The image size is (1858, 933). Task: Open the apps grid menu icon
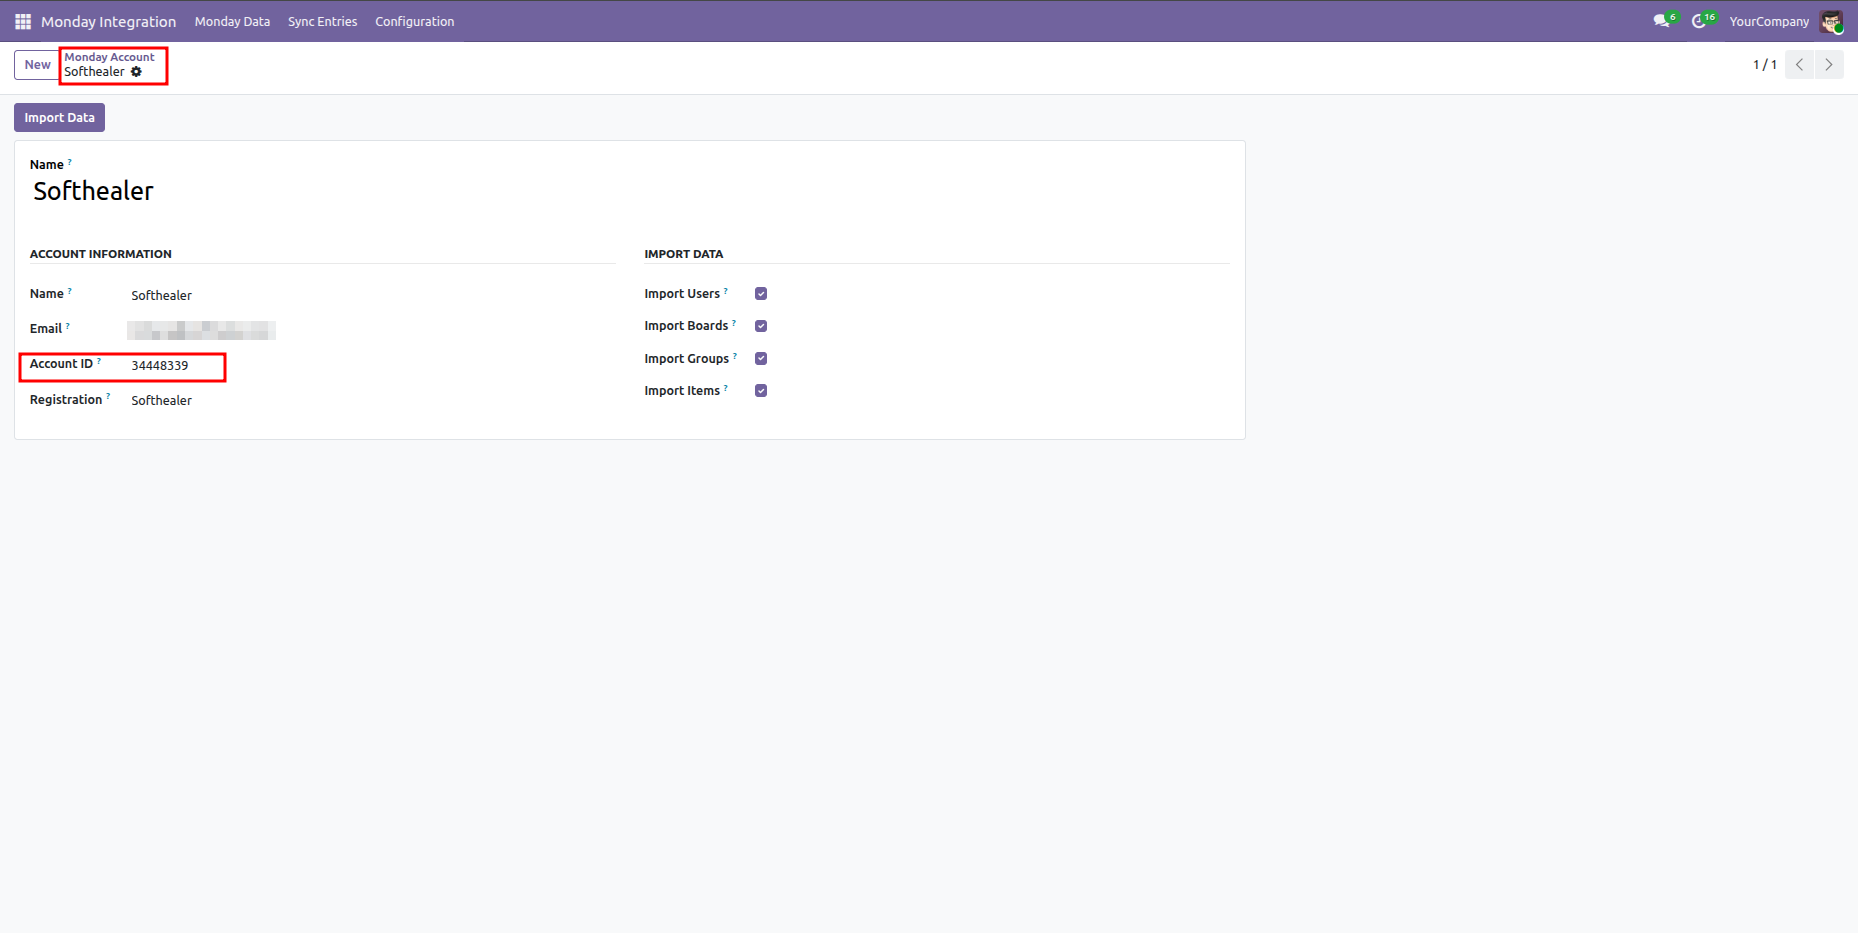point(23,21)
